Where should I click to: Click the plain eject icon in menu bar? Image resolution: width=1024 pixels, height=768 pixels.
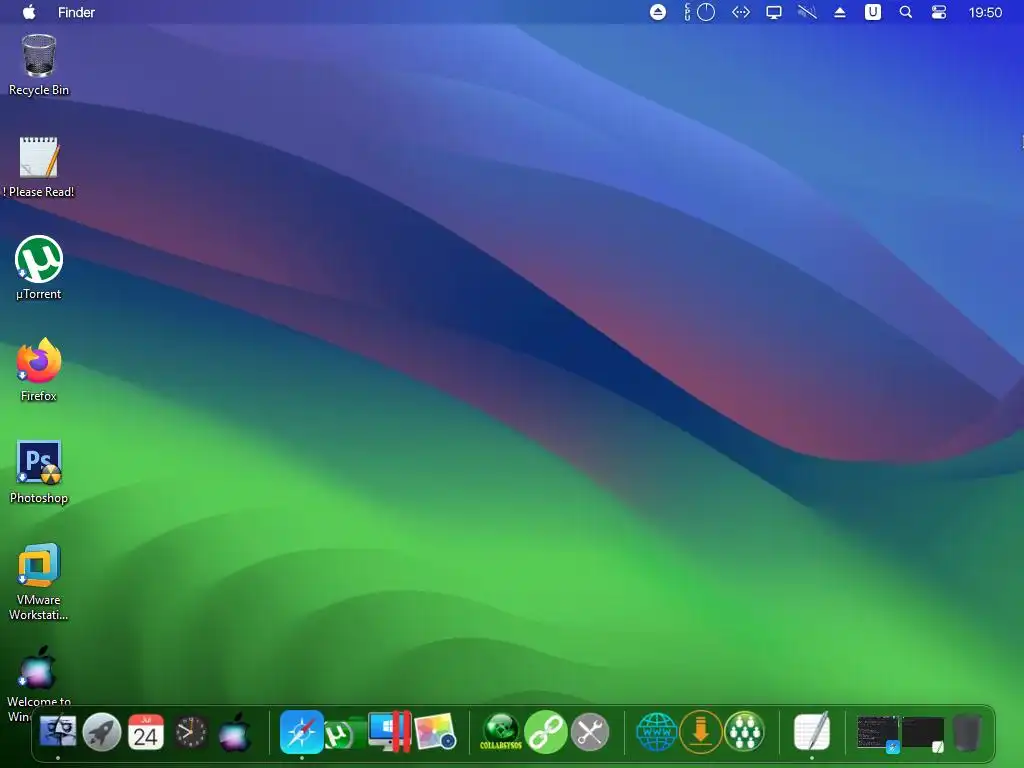click(x=840, y=12)
